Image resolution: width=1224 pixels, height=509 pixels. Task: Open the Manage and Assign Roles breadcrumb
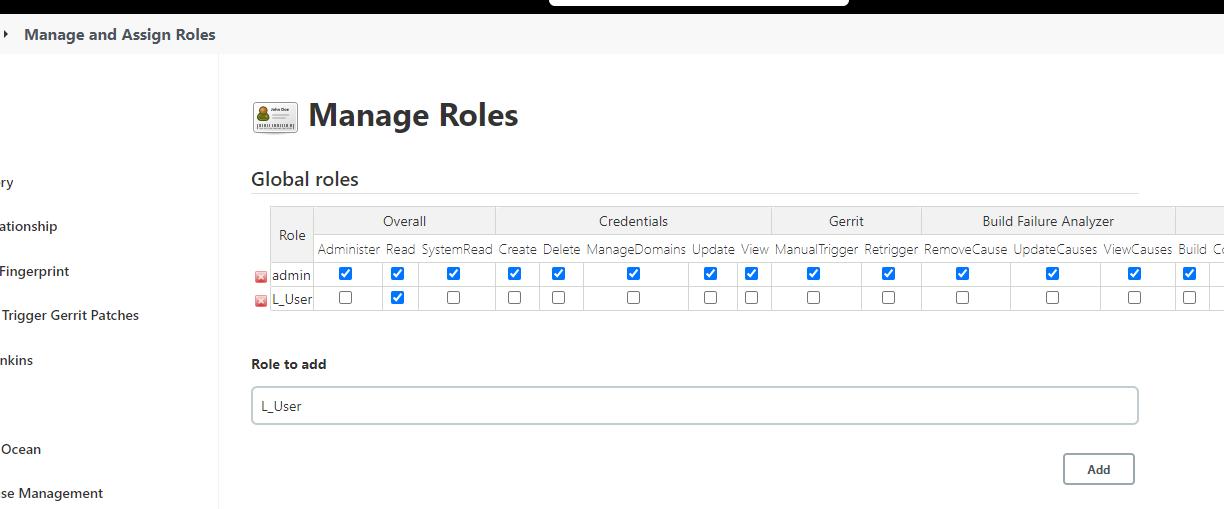[x=120, y=34]
